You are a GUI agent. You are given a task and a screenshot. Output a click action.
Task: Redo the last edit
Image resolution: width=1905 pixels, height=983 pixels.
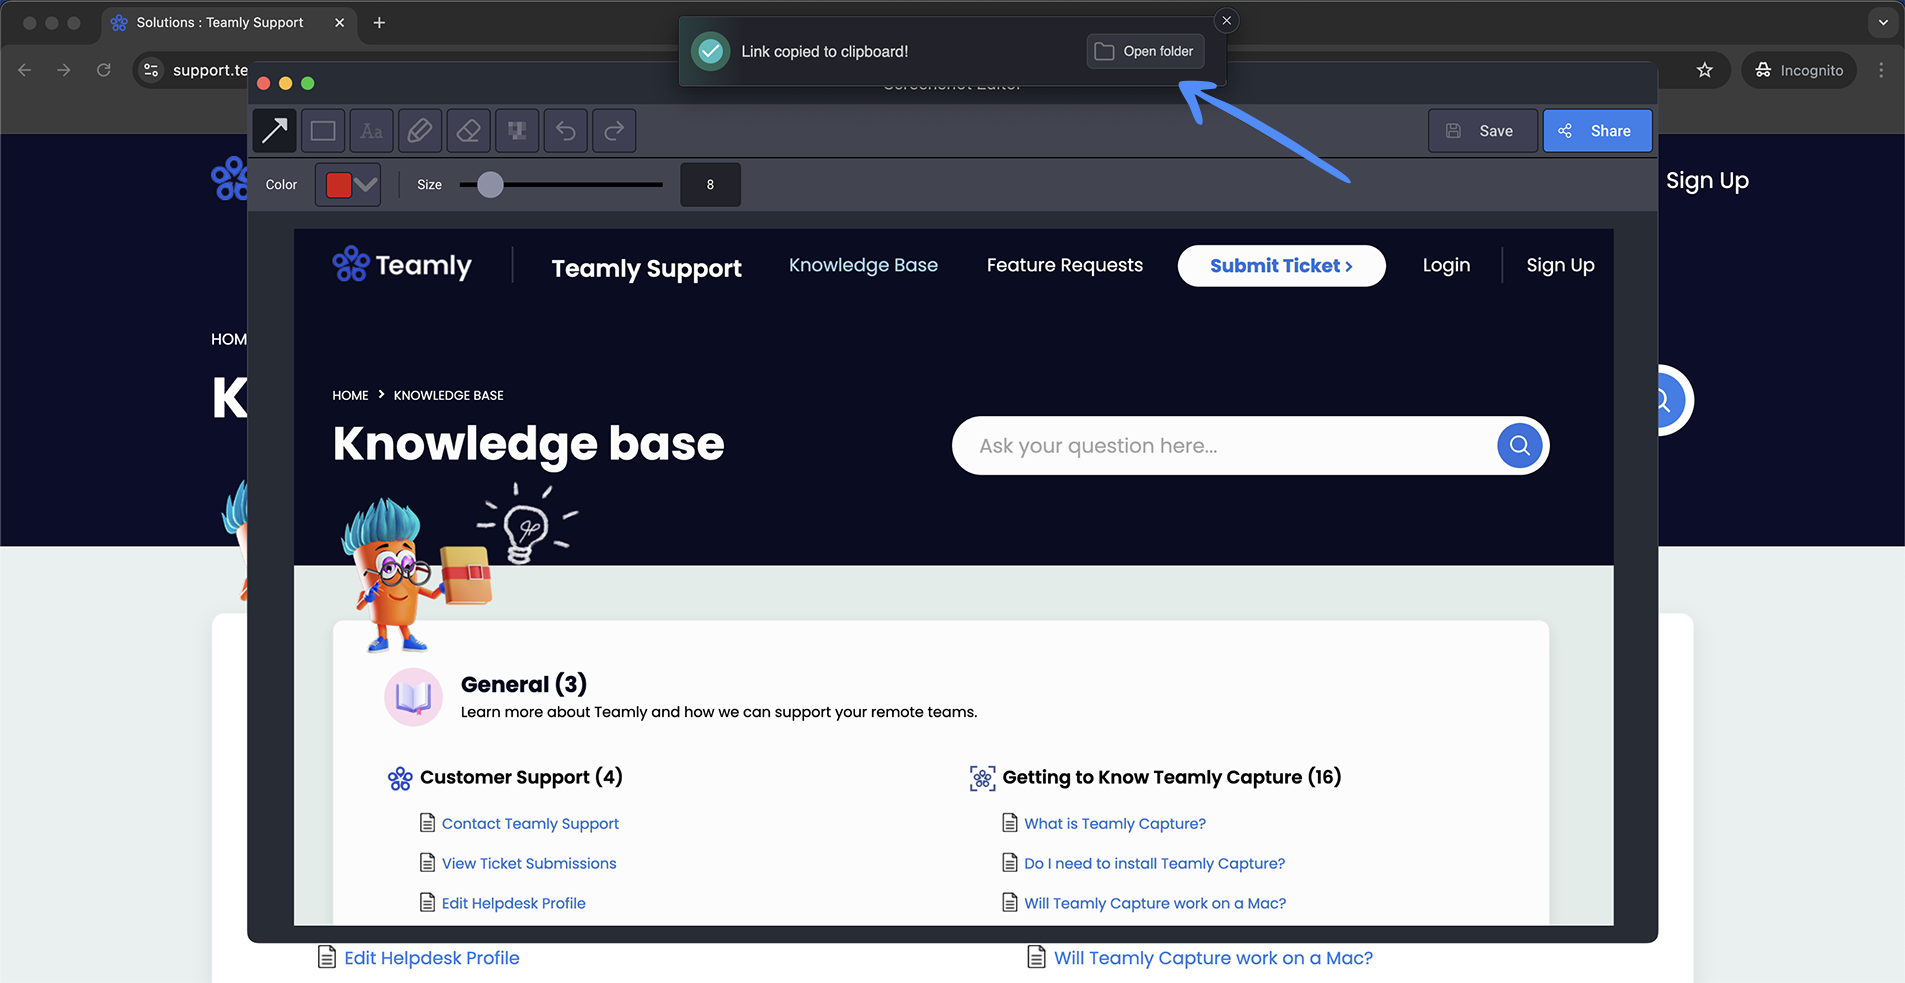614,131
